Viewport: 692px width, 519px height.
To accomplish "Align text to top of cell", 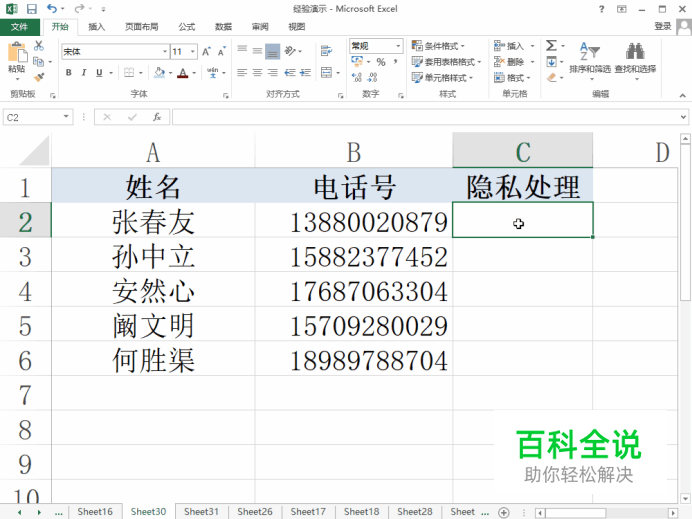I will pos(242,51).
